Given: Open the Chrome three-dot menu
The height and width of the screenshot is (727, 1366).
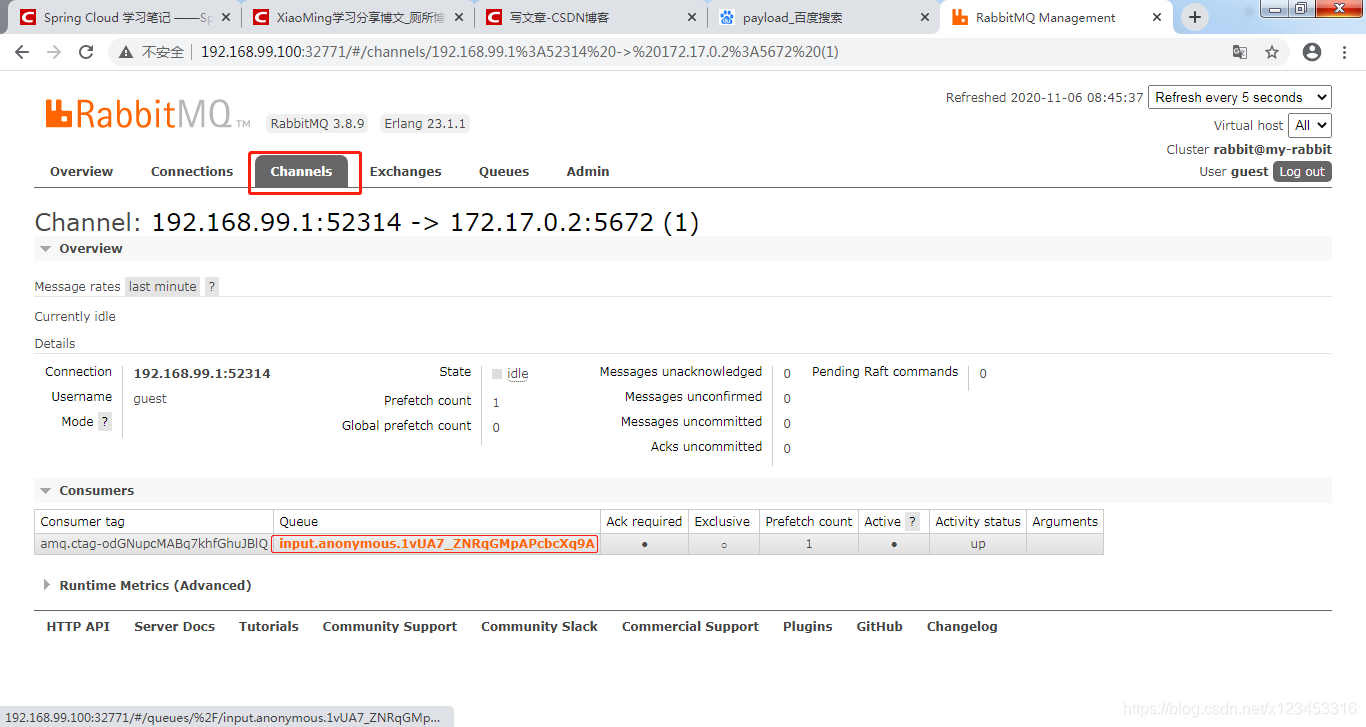Looking at the screenshot, I should 1346,52.
